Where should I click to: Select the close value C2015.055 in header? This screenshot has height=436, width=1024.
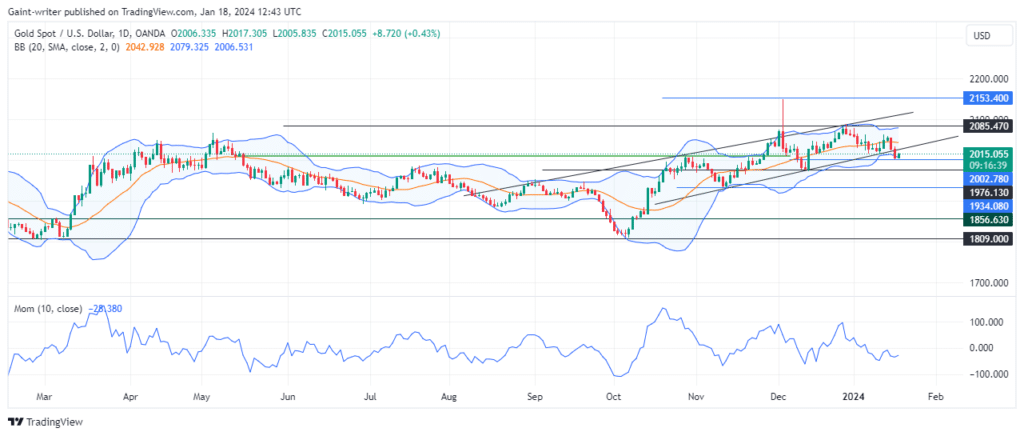click(345, 33)
